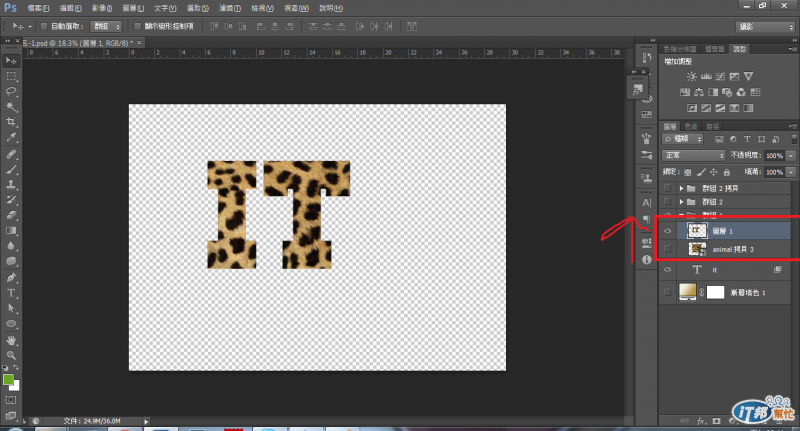Open the 影像(I) menu
Screen dimensions: 800x431
coord(102,8)
